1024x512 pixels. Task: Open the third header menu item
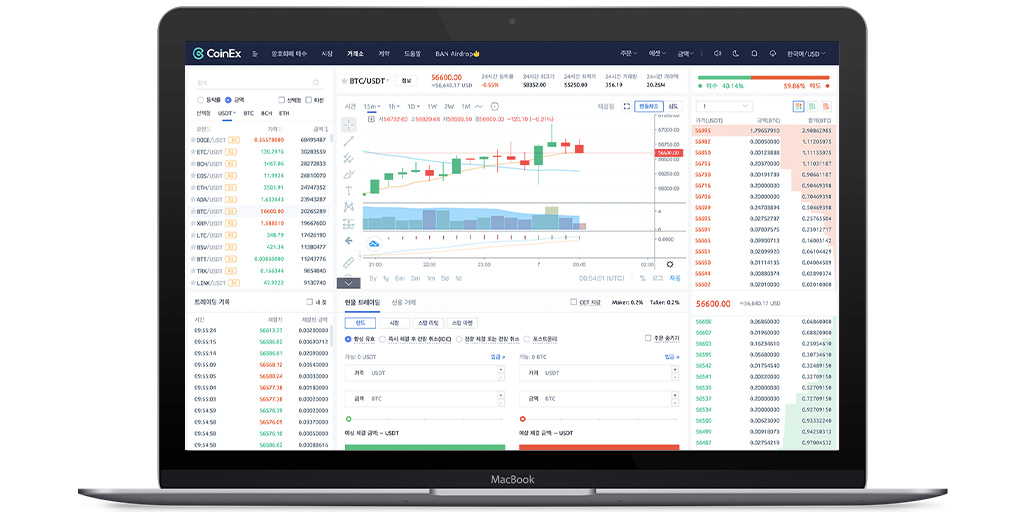tap(355, 54)
